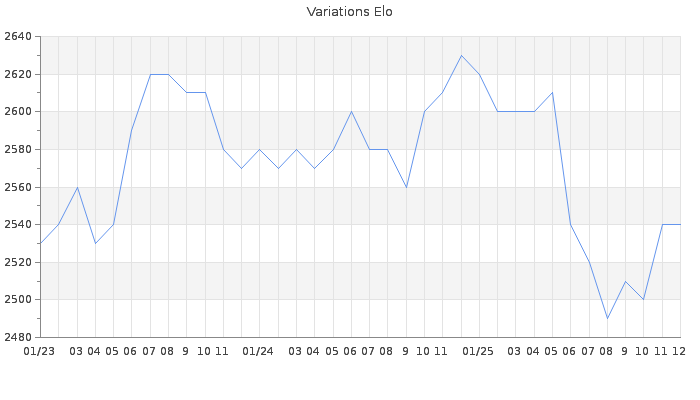
Task: Select the 2580 y-axis tick label
Action: tap(17, 150)
